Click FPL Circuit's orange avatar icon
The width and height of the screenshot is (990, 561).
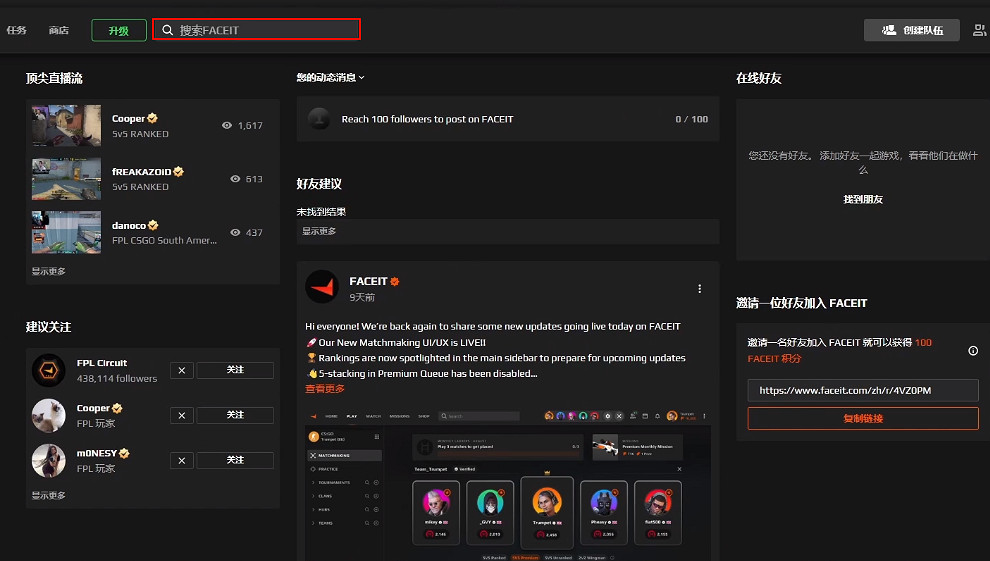49,370
